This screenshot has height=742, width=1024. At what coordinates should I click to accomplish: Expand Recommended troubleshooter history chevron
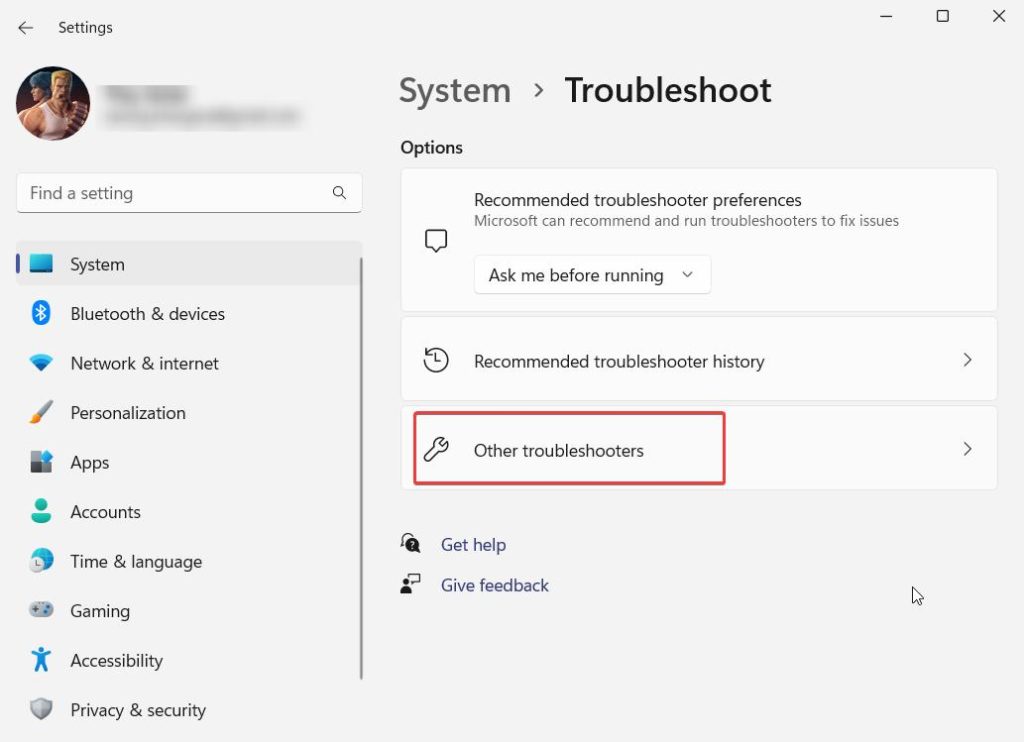click(967, 360)
